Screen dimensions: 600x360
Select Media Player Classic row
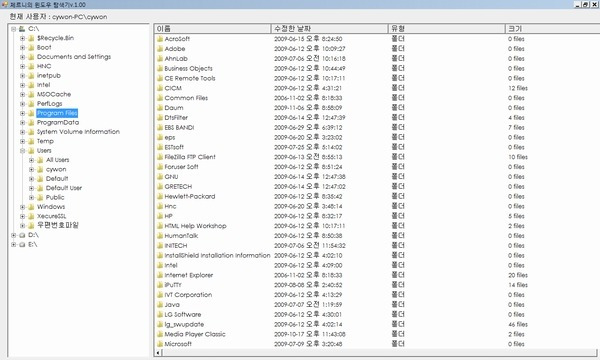377,334
